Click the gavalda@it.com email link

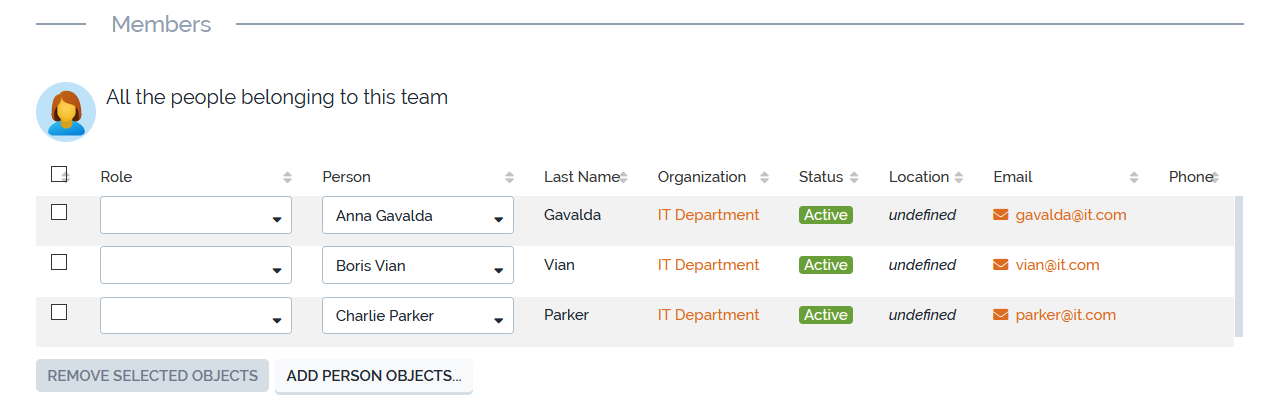[1071, 215]
